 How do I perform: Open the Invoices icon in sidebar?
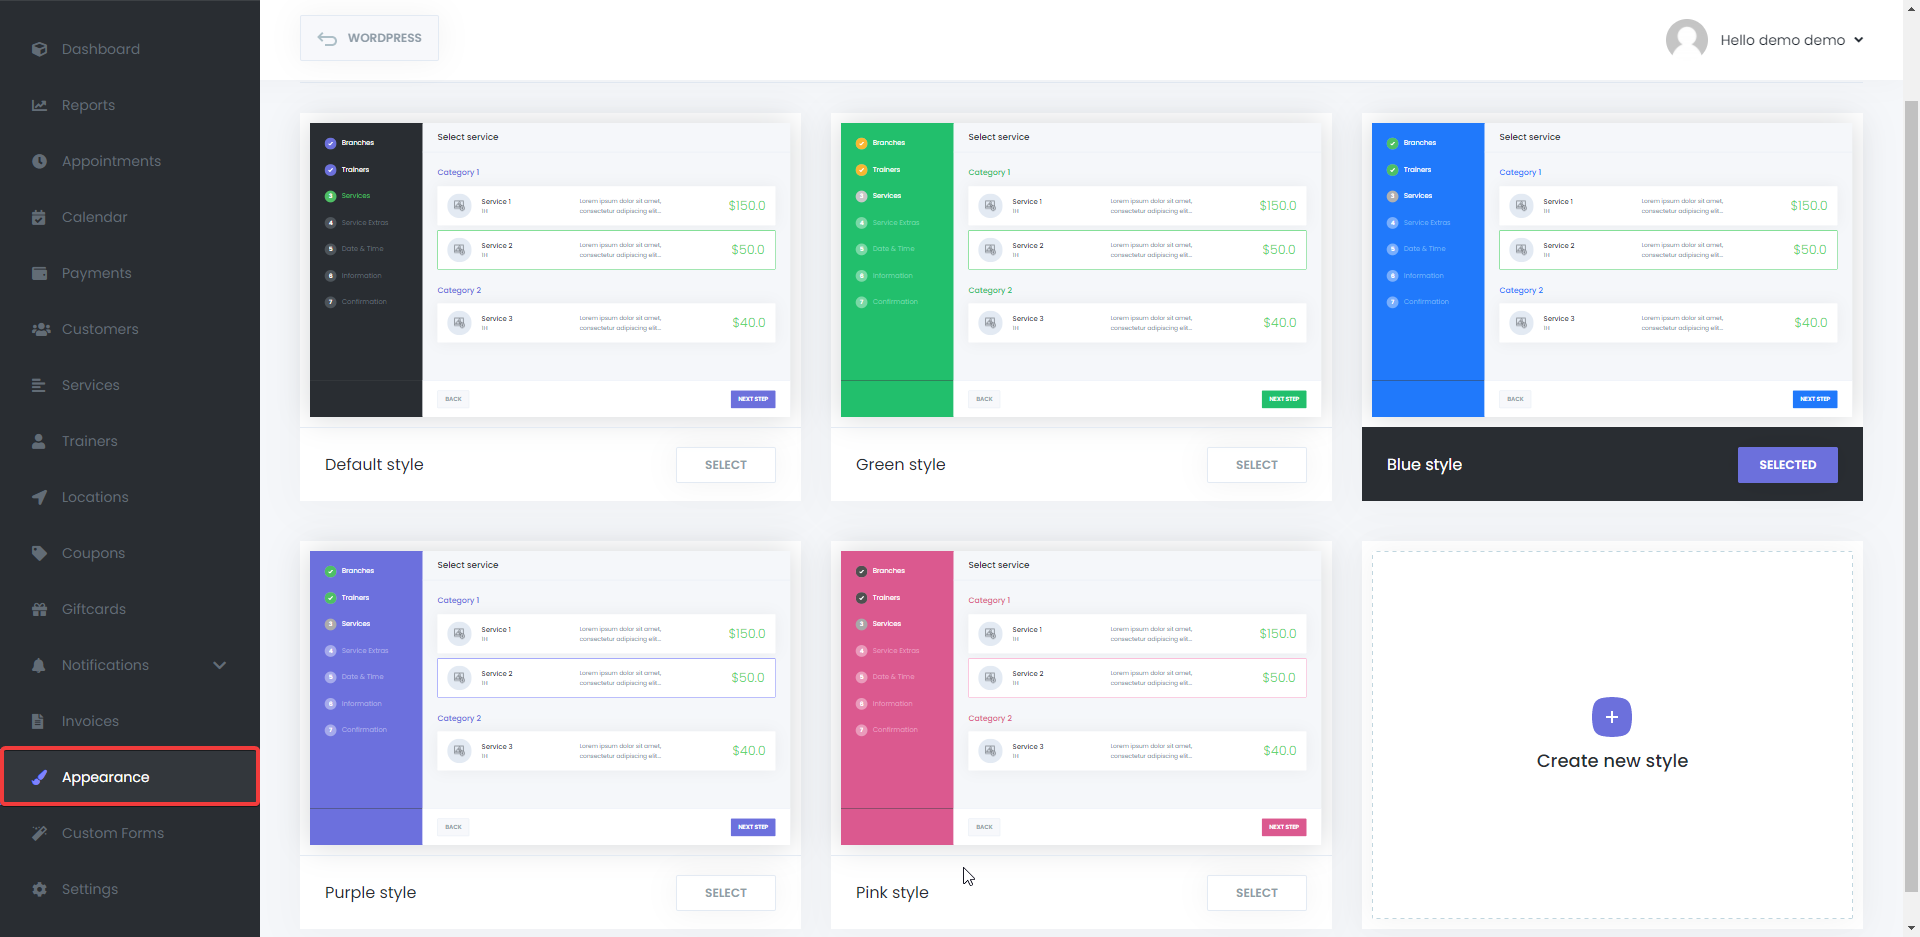pos(39,720)
